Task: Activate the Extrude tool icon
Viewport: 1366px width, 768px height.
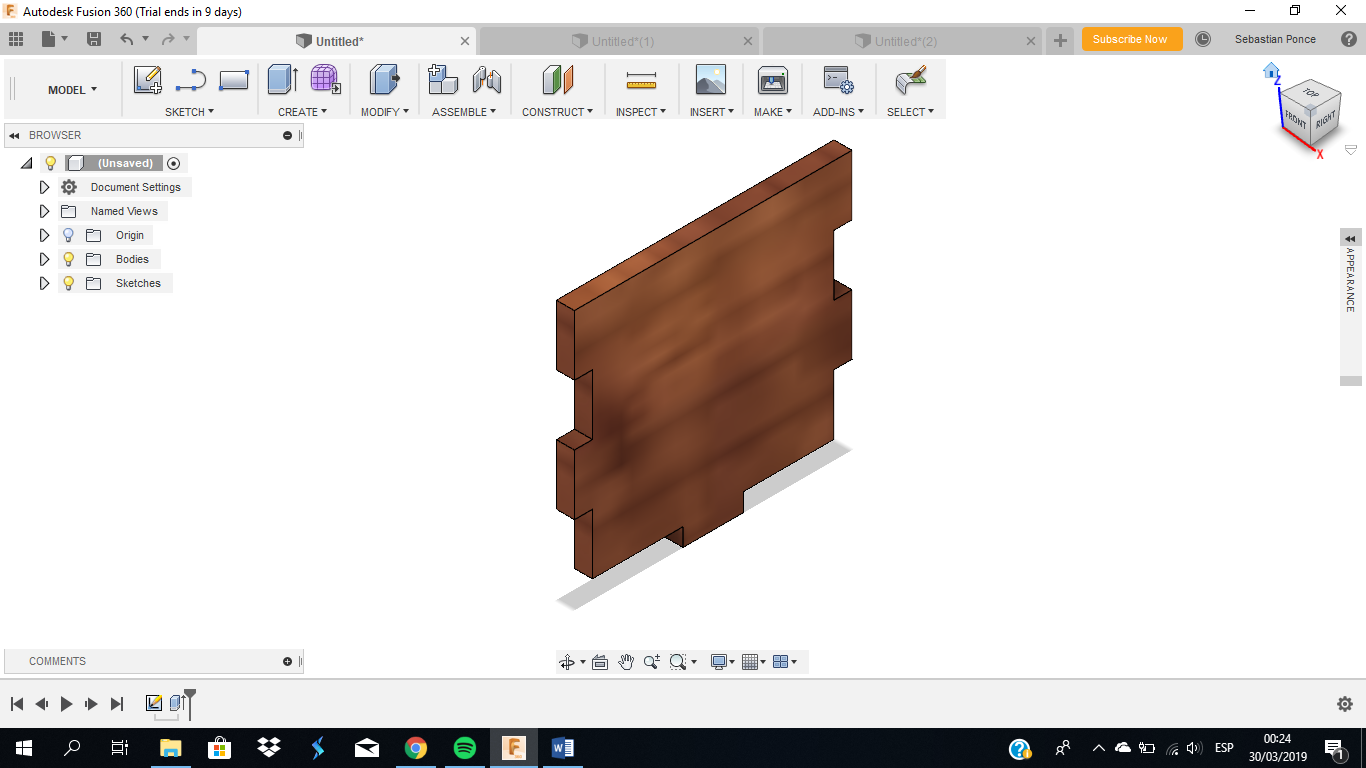Action: (283, 80)
